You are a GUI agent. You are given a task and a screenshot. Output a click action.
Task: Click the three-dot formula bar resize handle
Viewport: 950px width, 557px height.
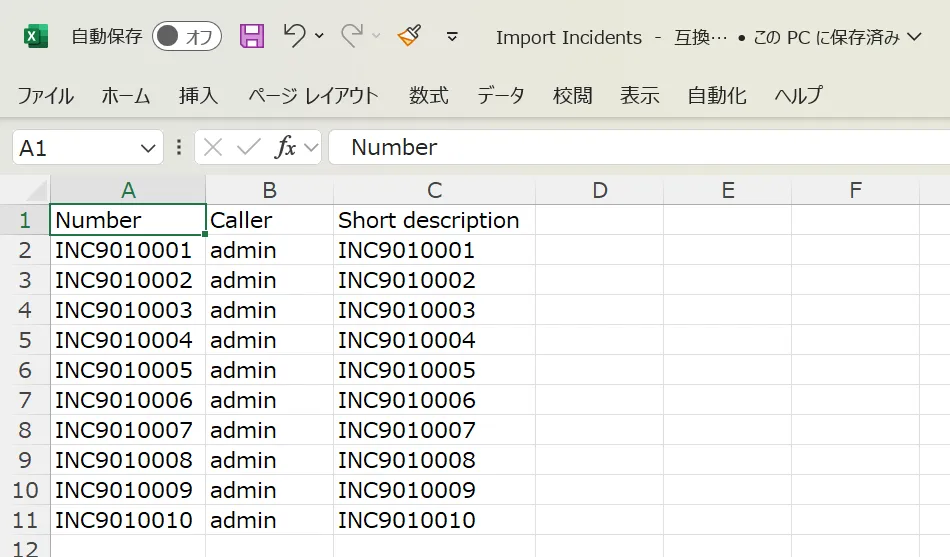tap(179, 147)
